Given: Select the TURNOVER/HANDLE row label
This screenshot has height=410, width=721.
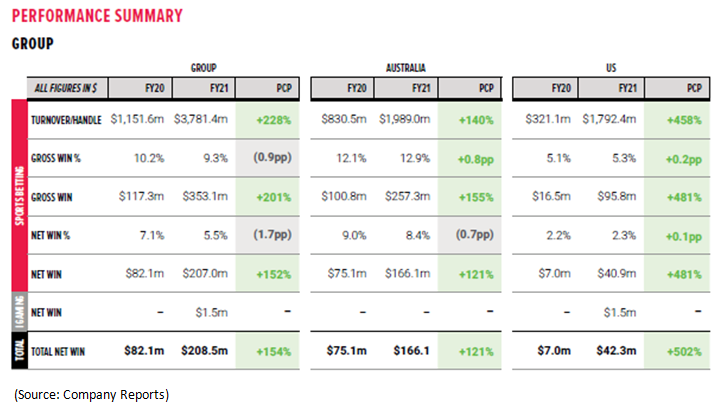Looking at the screenshot, I should (68, 118).
